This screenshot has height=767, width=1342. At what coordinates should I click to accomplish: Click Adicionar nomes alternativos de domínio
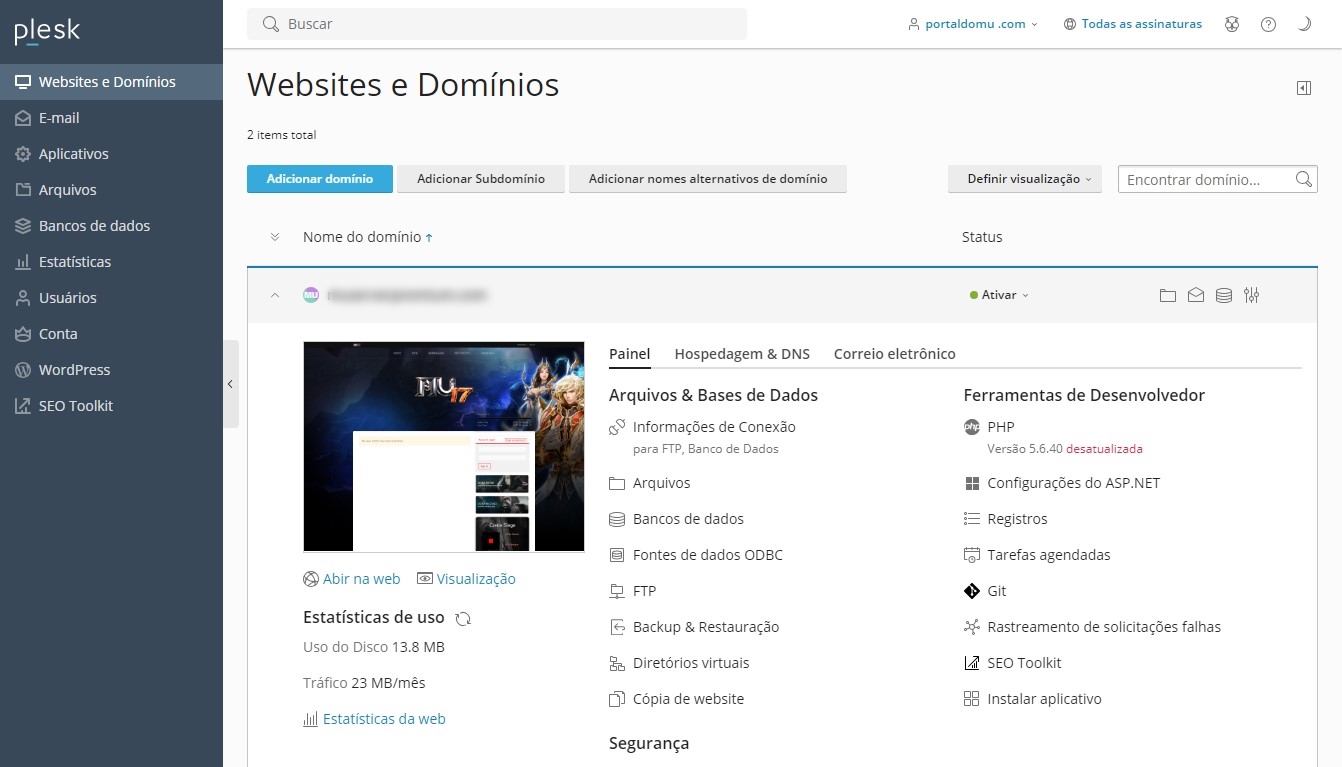click(708, 179)
